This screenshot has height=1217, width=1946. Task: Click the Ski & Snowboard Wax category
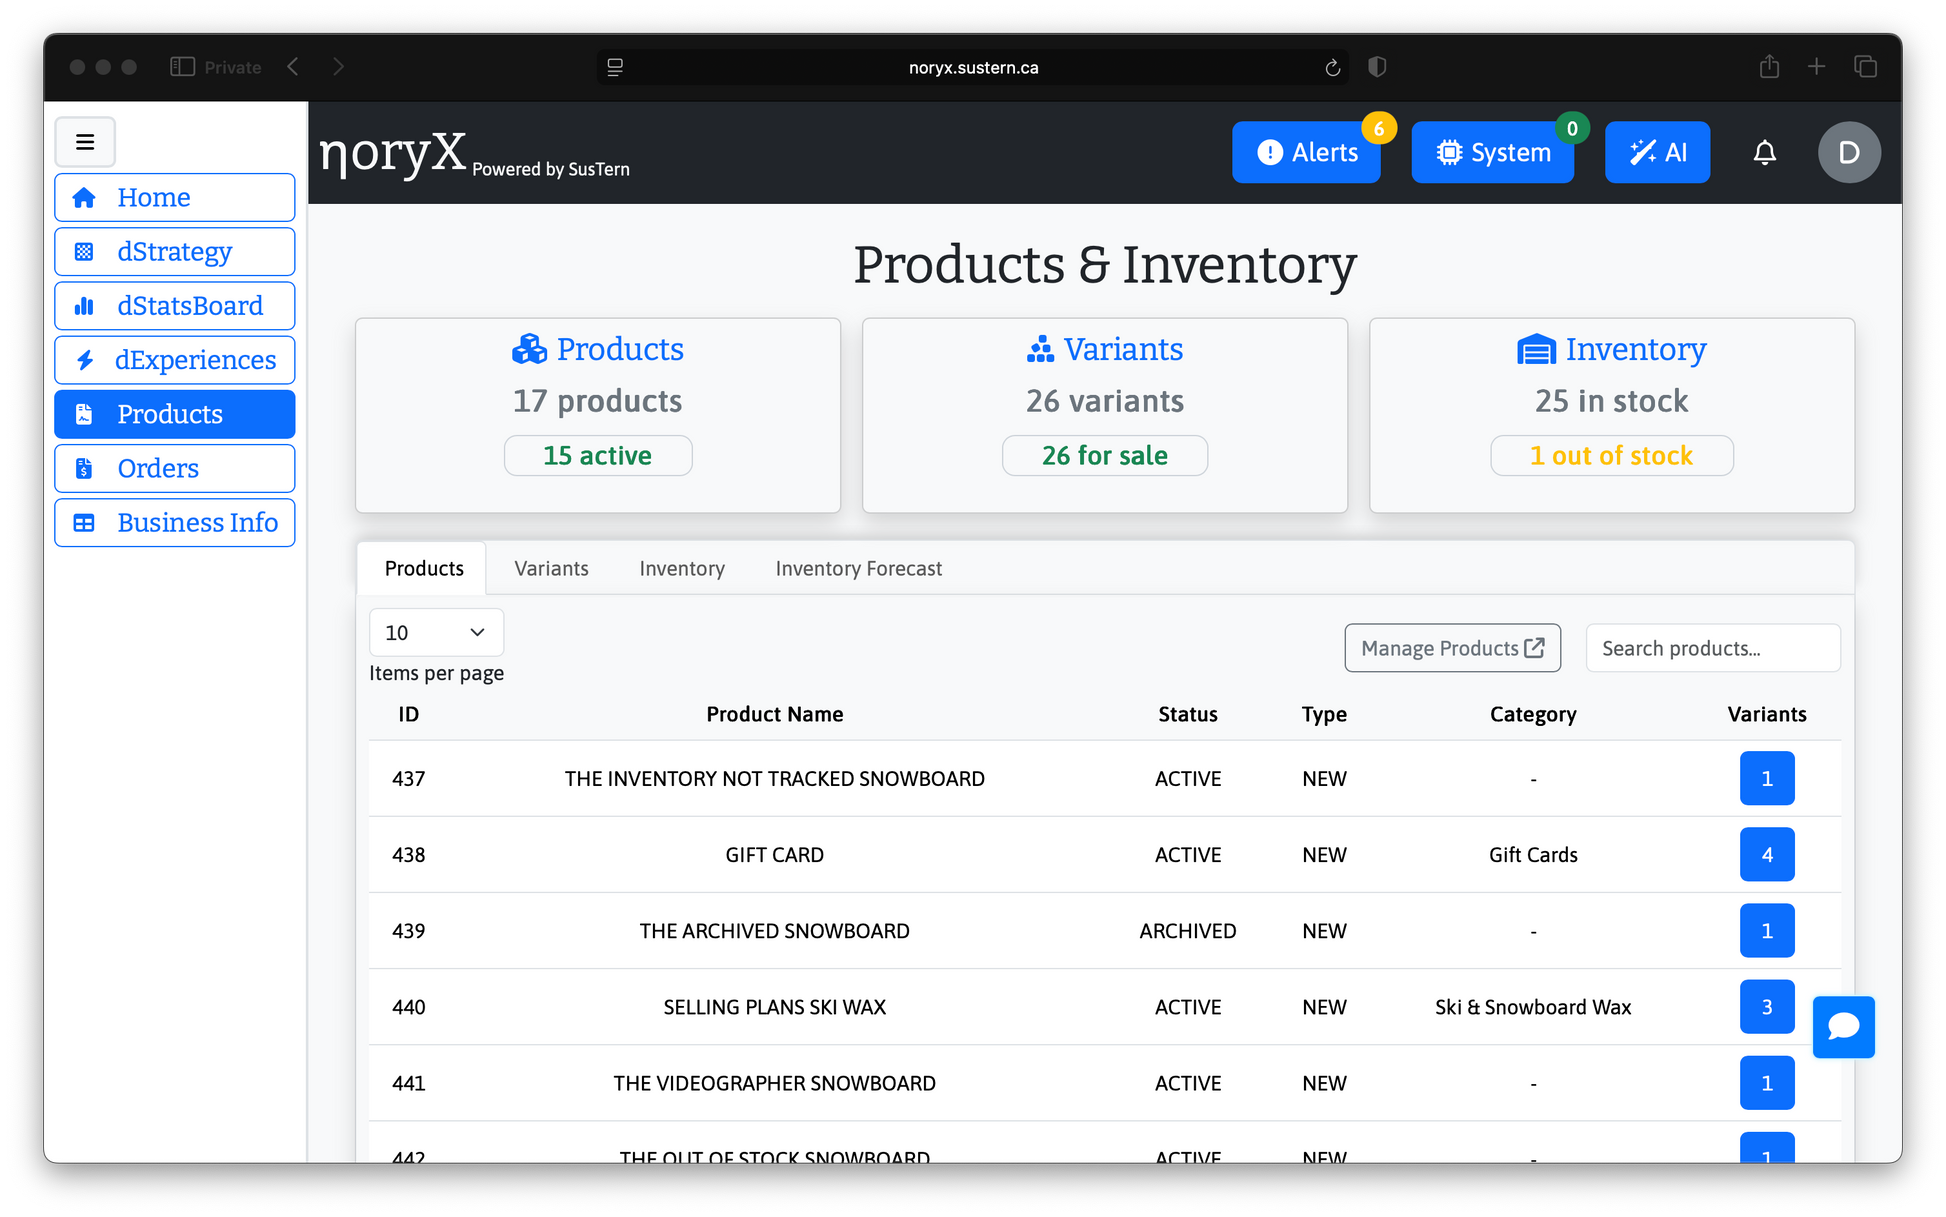(1533, 1007)
